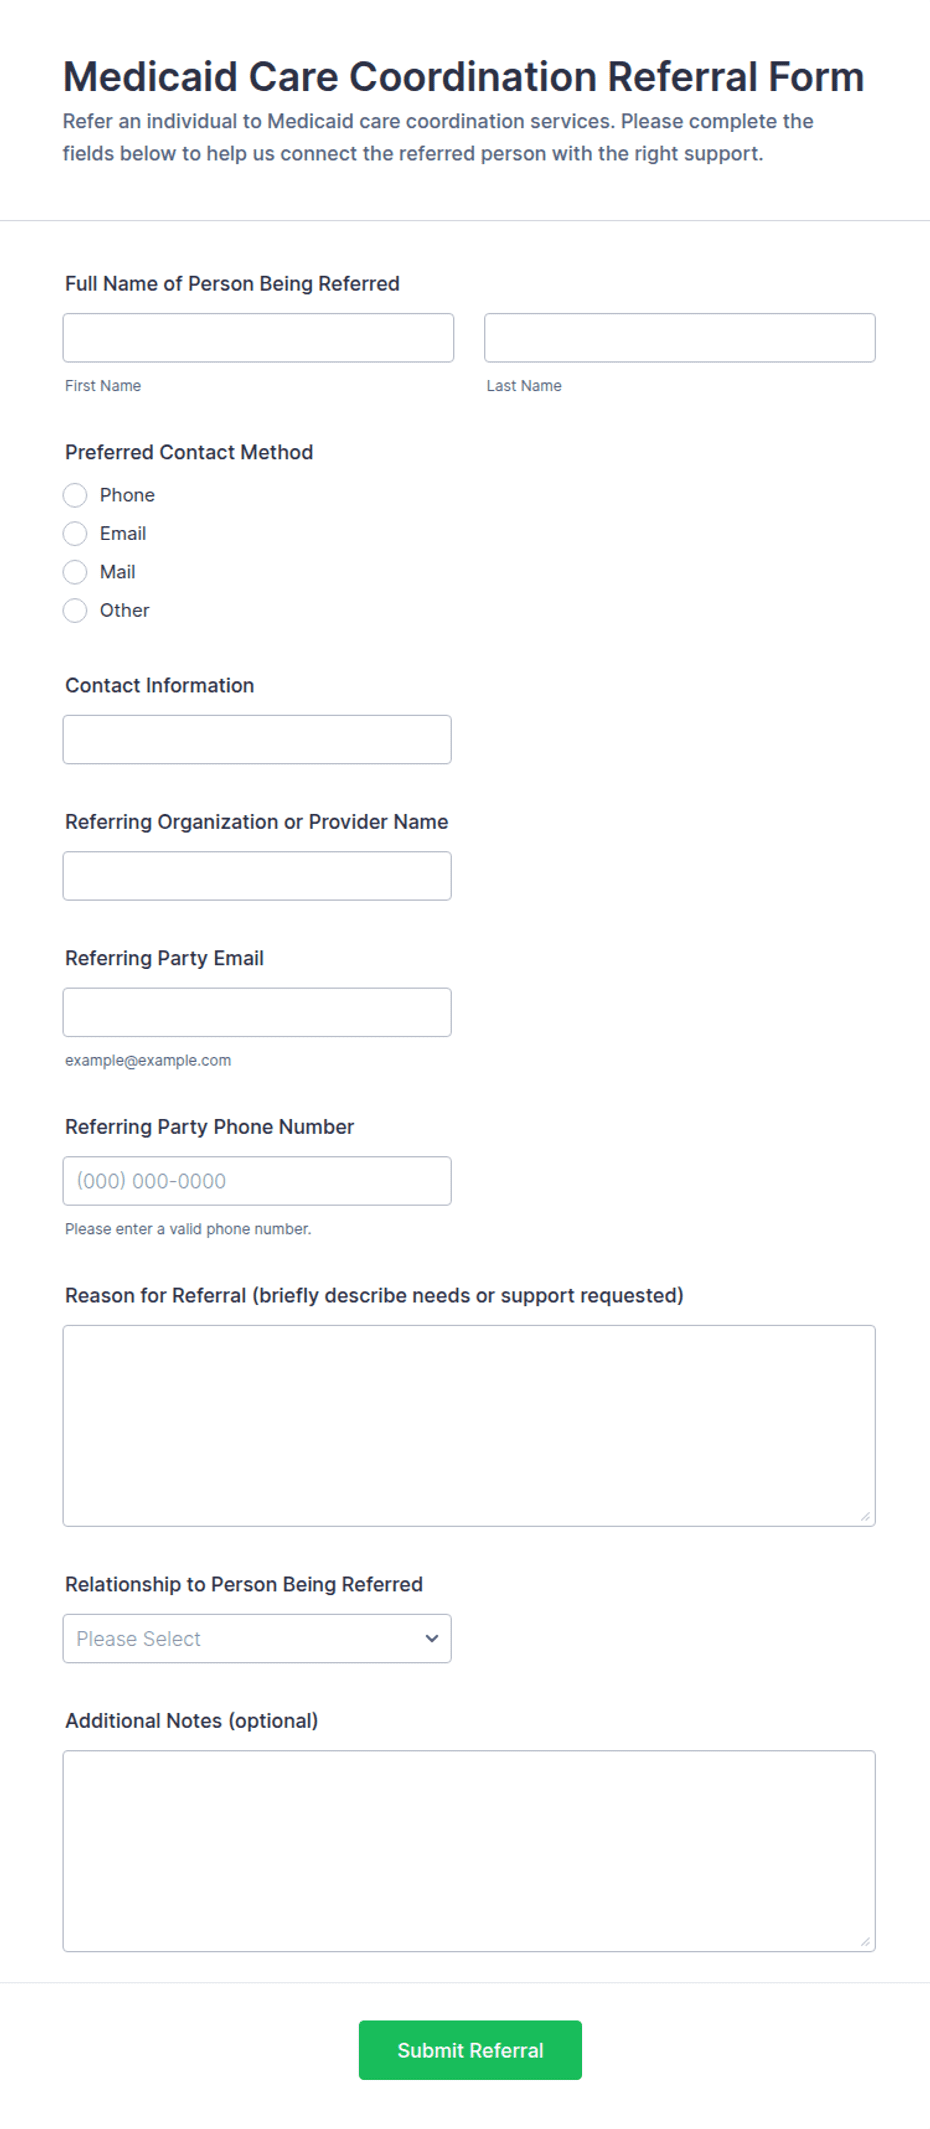Focus the Contact Information field
Viewport: 930px width, 2129px height.
tap(257, 740)
